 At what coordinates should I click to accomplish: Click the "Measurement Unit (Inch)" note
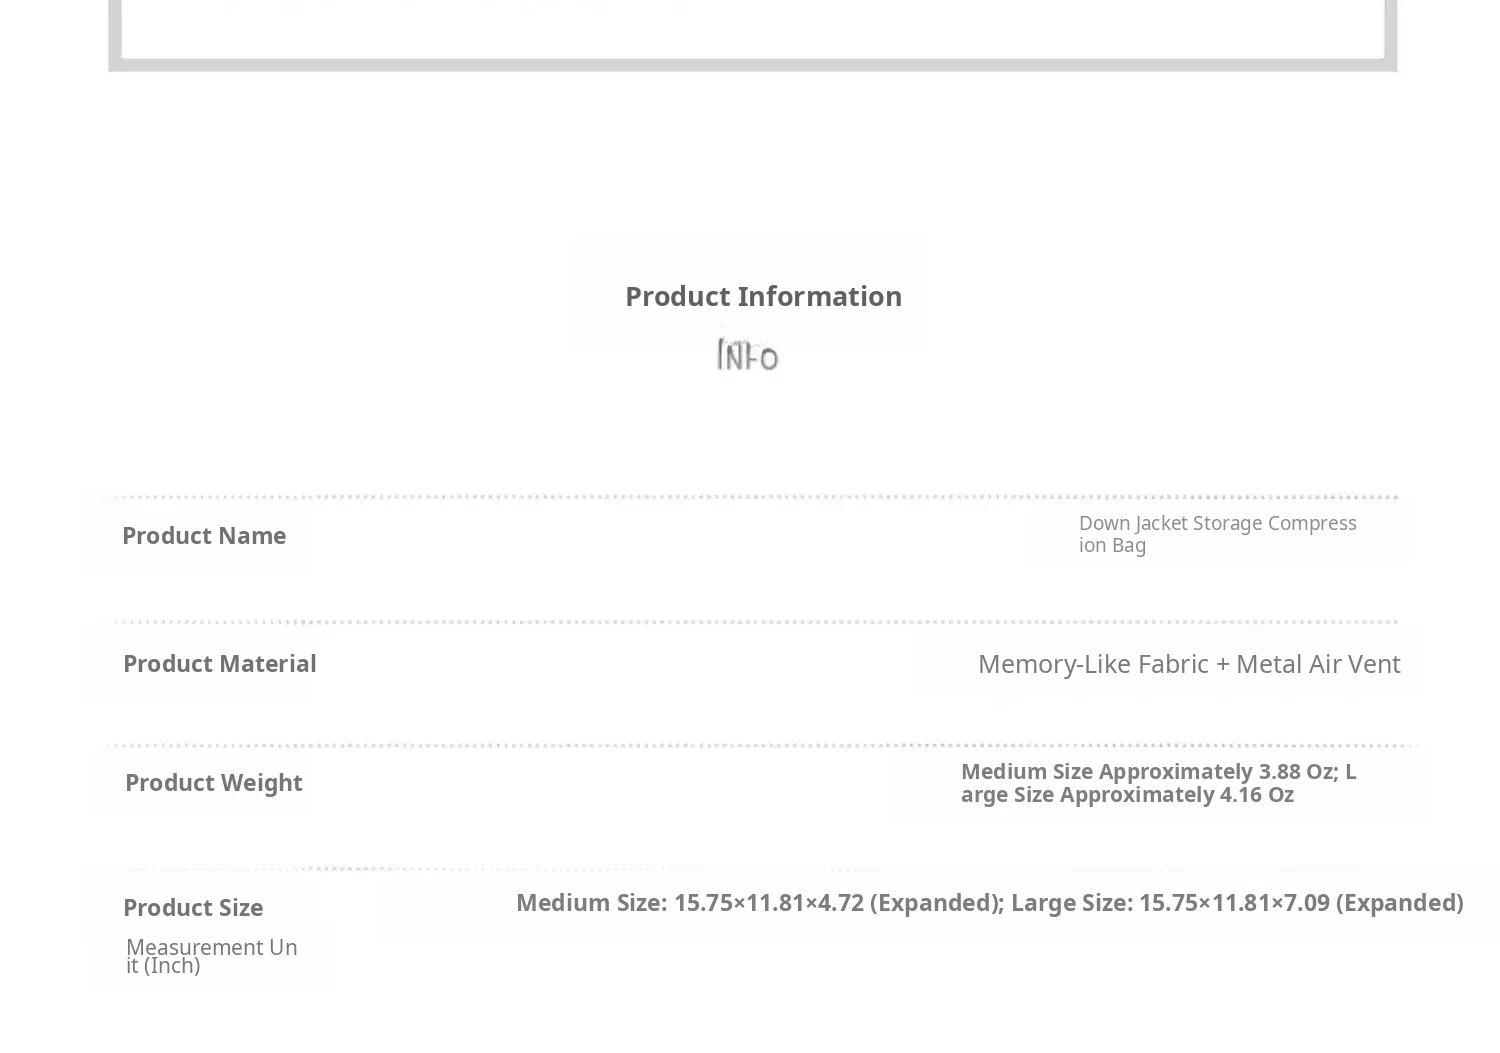tap(211, 956)
